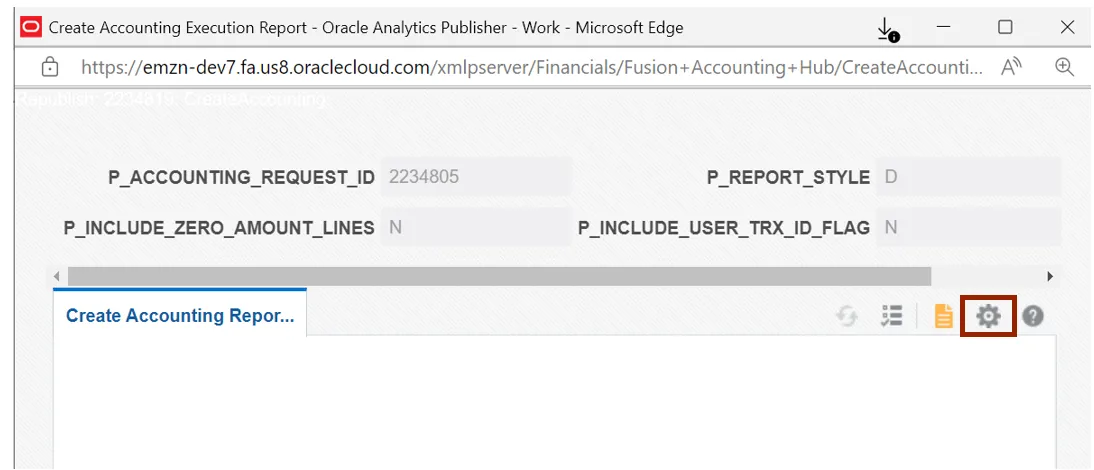Open the orange View Report document icon
This screenshot has width=1094, height=470.
[x=943, y=316]
